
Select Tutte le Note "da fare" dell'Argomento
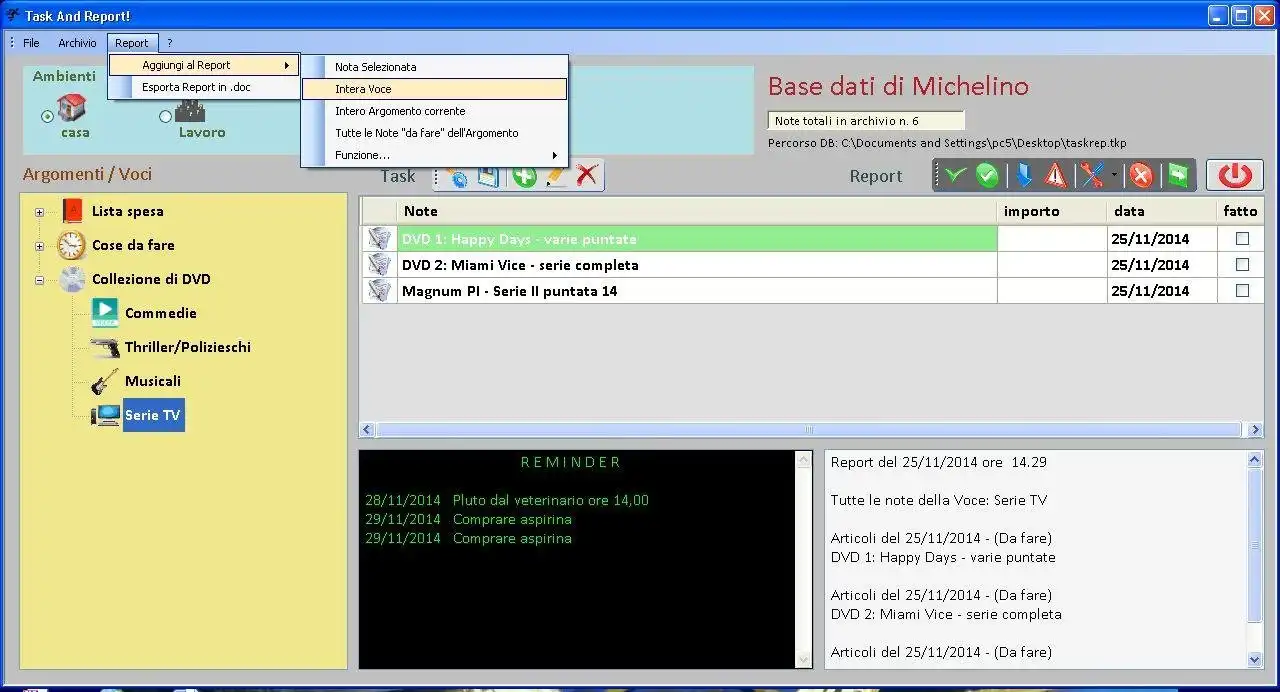[x=435, y=133]
